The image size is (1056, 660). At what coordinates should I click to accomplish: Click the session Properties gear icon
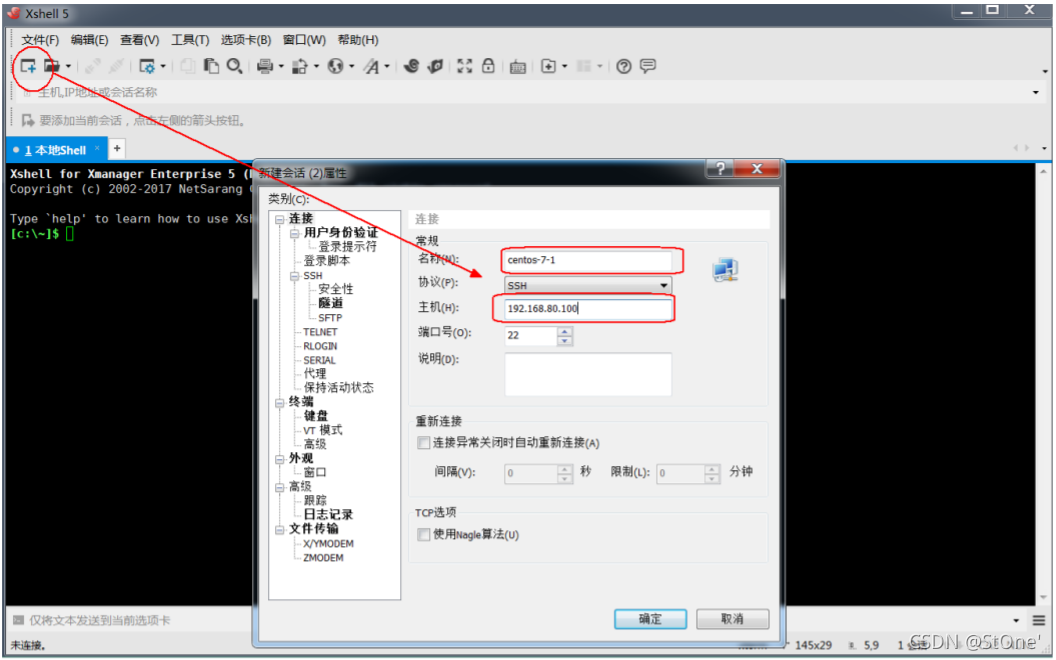146,66
